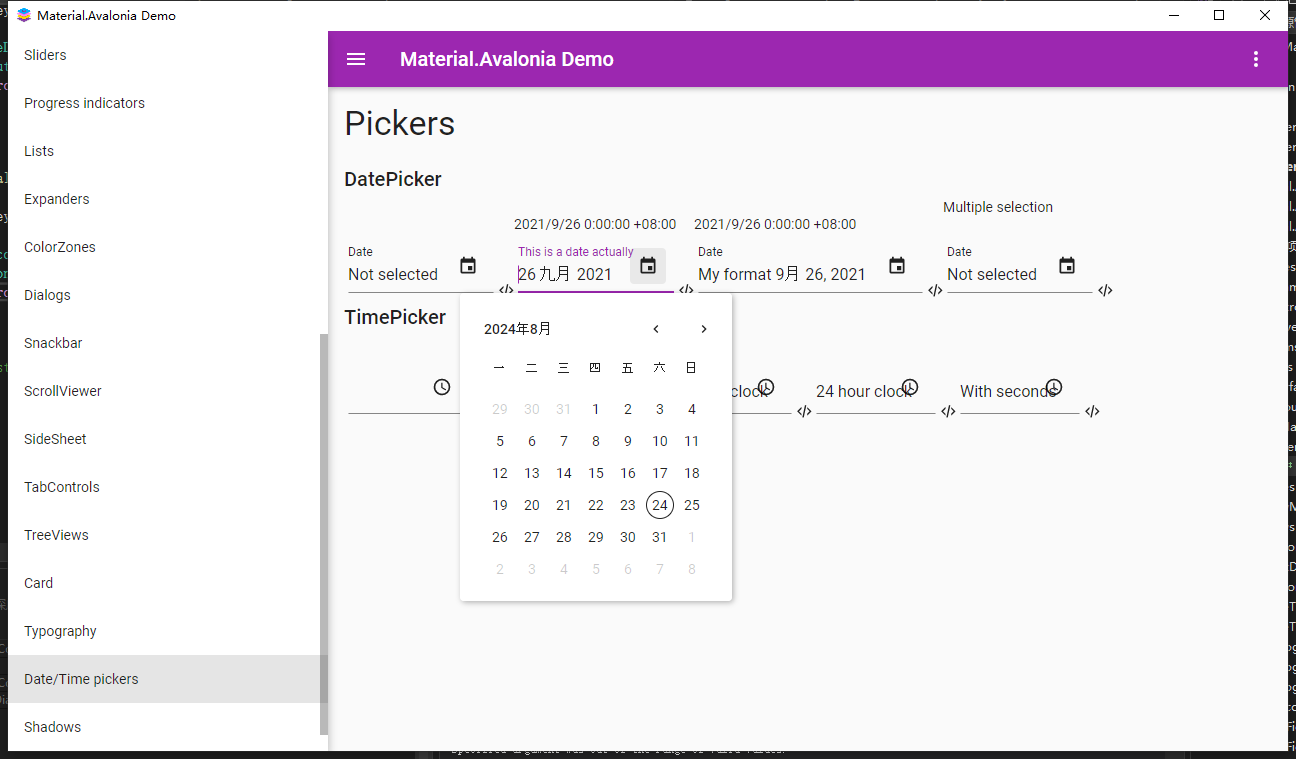Show source code for second date picker
Screen dimensions: 1296x759
686,290
